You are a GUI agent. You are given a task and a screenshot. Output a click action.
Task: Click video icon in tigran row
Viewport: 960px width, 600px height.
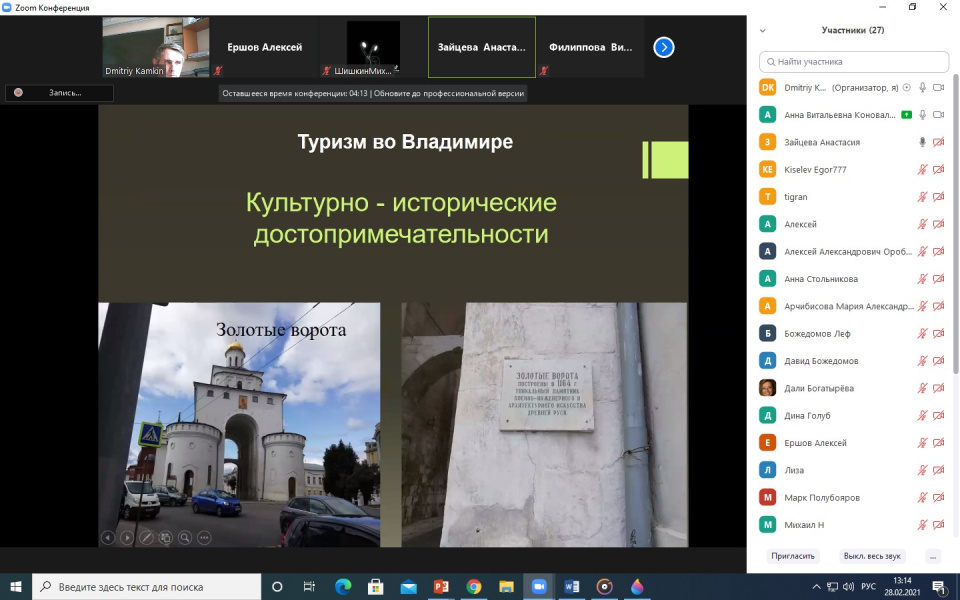(938, 197)
